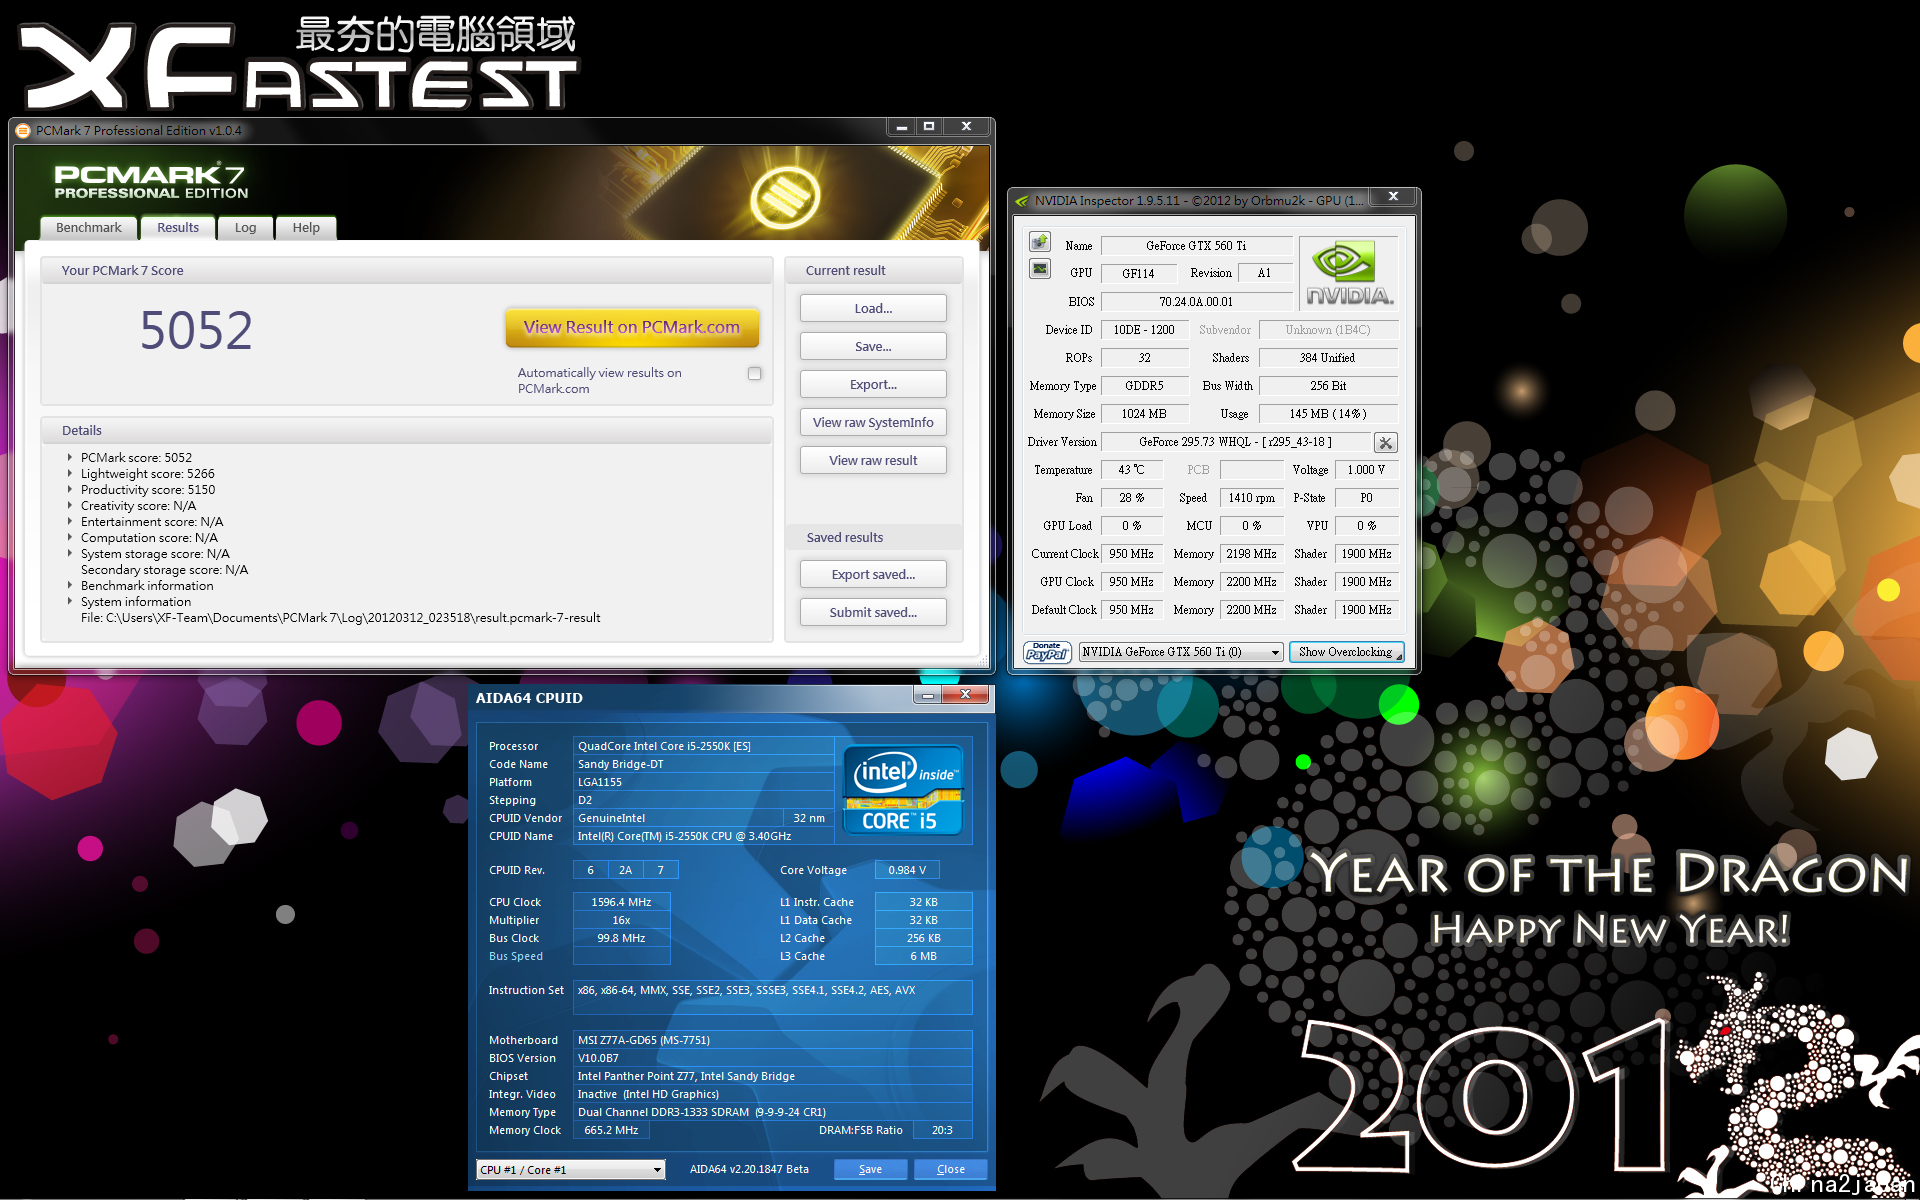The height and width of the screenshot is (1200, 1920).
Task: Click Save button in AIDA64 CPUID
Action: click(870, 1169)
